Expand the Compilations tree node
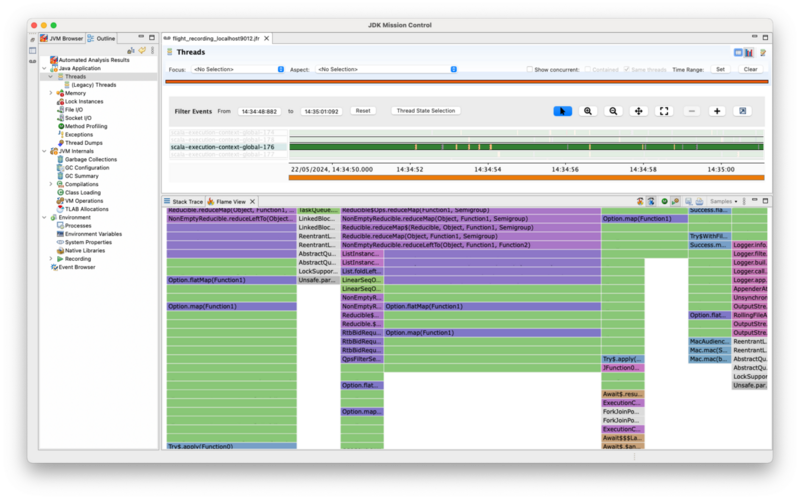This screenshot has width=800, height=499. (x=51, y=184)
